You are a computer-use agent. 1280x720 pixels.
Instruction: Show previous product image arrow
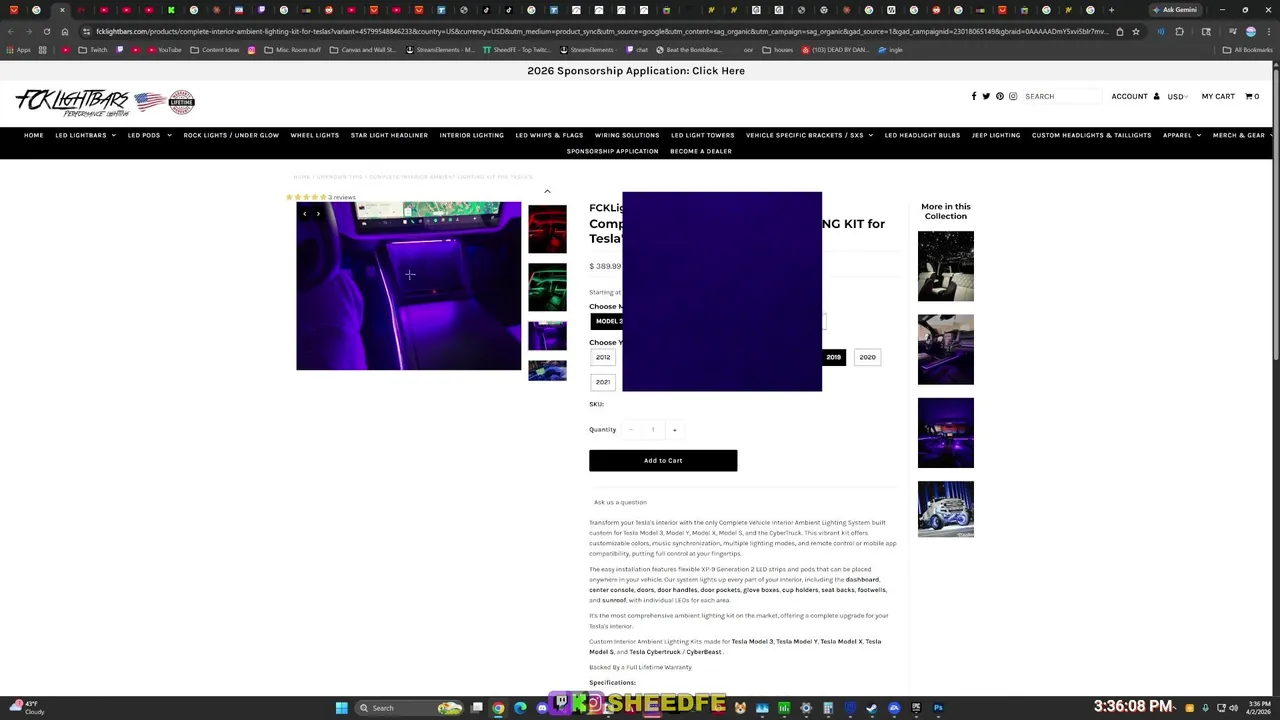(305, 213)
